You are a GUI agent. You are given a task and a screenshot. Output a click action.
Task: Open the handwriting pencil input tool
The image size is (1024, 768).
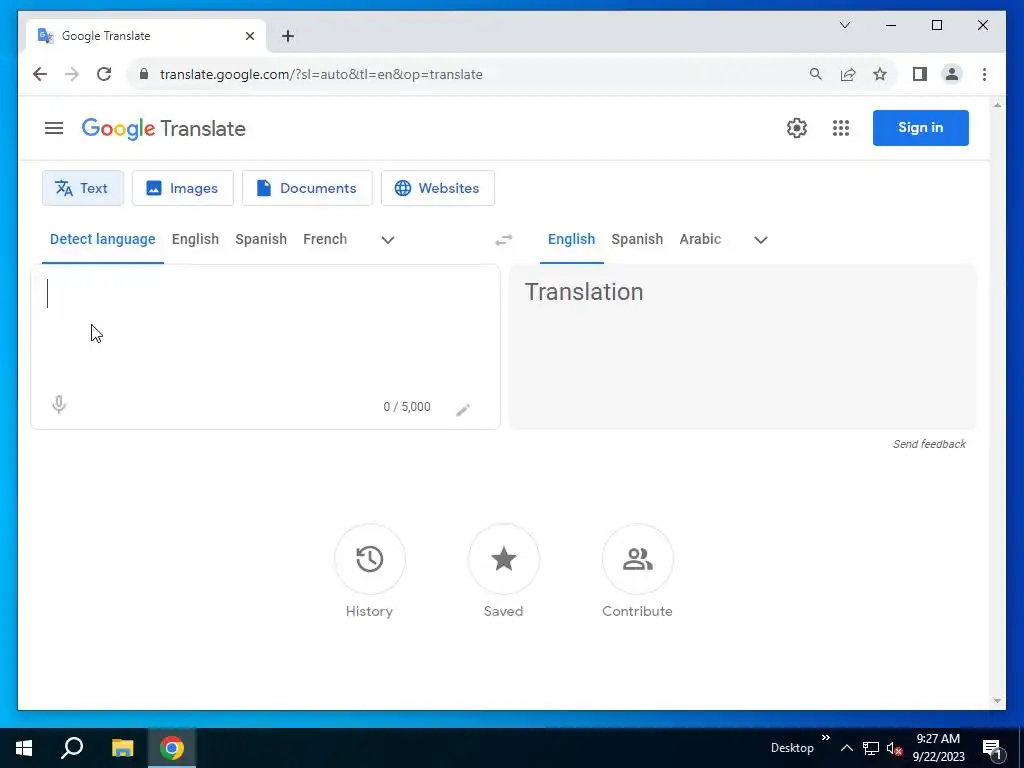click(463, 409)
